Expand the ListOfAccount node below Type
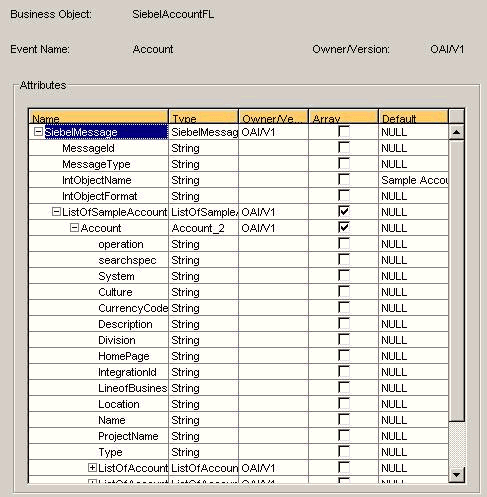This screenshot has height=497, width=487. coord(92,468)
